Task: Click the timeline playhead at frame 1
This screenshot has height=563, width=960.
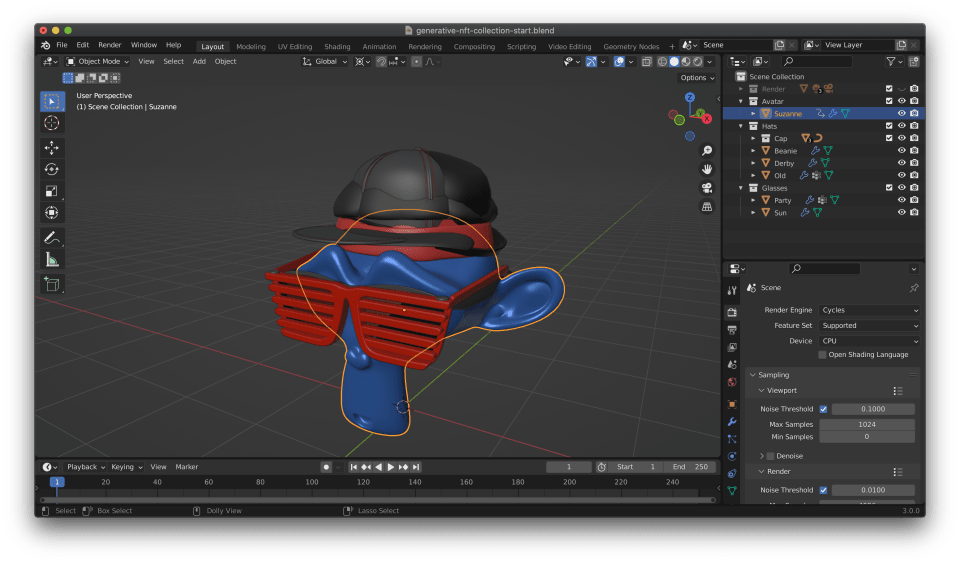Action: pos(57,482)
